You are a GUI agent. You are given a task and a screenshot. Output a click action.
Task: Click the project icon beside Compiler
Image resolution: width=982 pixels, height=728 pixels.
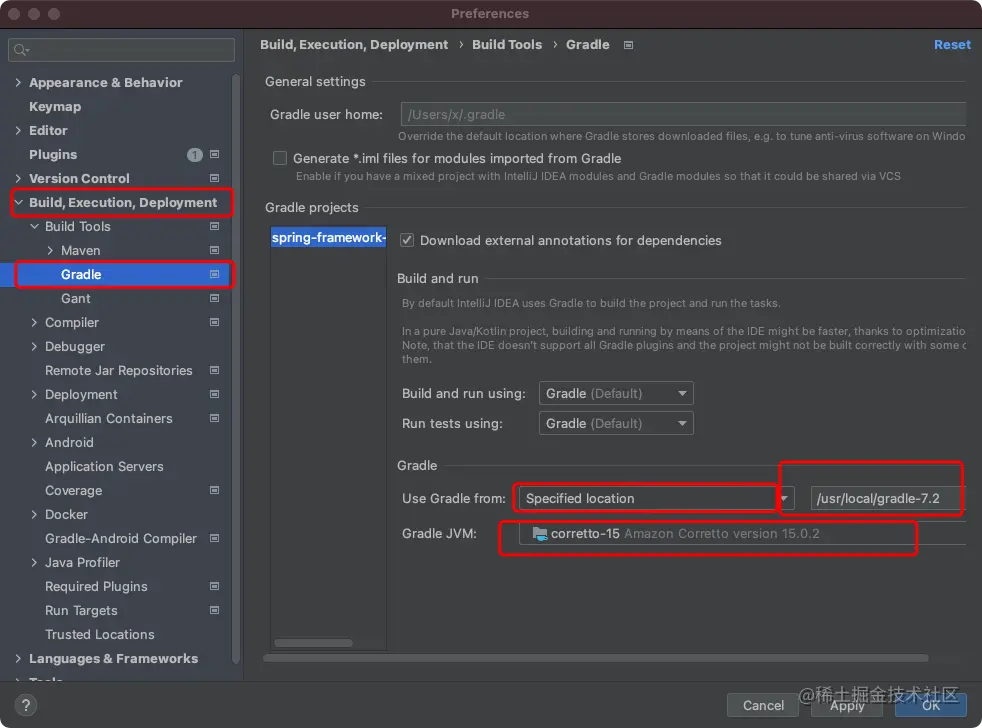pyautogui.click(x=214, y=322)
